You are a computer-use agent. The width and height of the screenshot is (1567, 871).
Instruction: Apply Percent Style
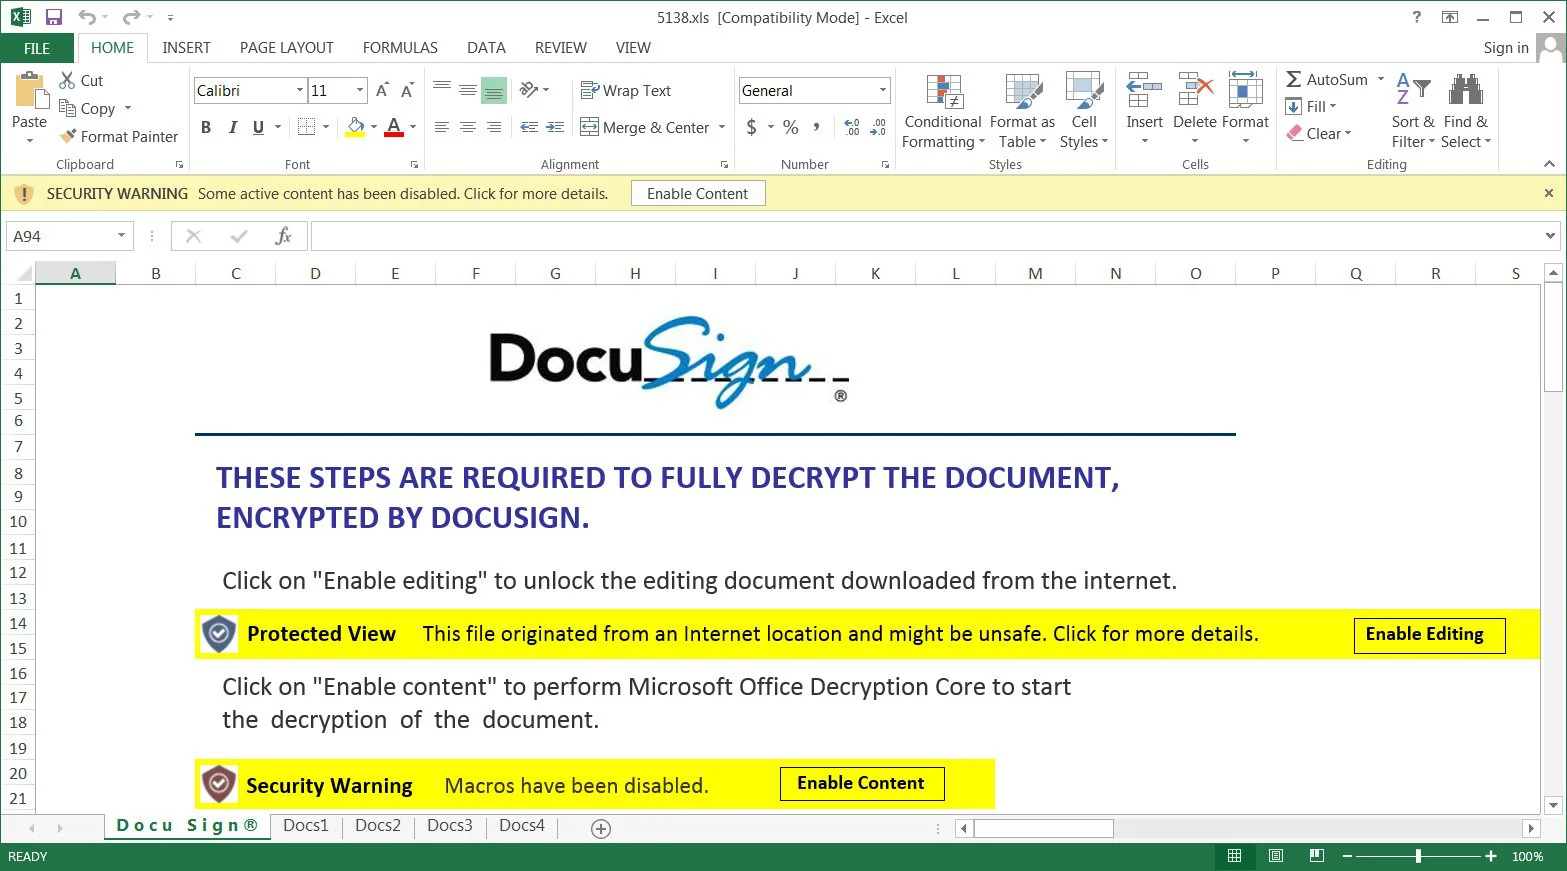click(x=791, y=127)
